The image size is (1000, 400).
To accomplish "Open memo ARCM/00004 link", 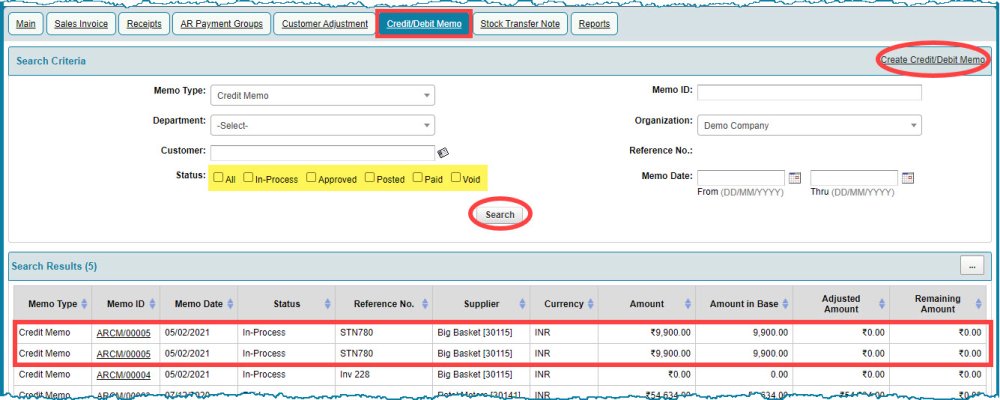I will point(124,374).
